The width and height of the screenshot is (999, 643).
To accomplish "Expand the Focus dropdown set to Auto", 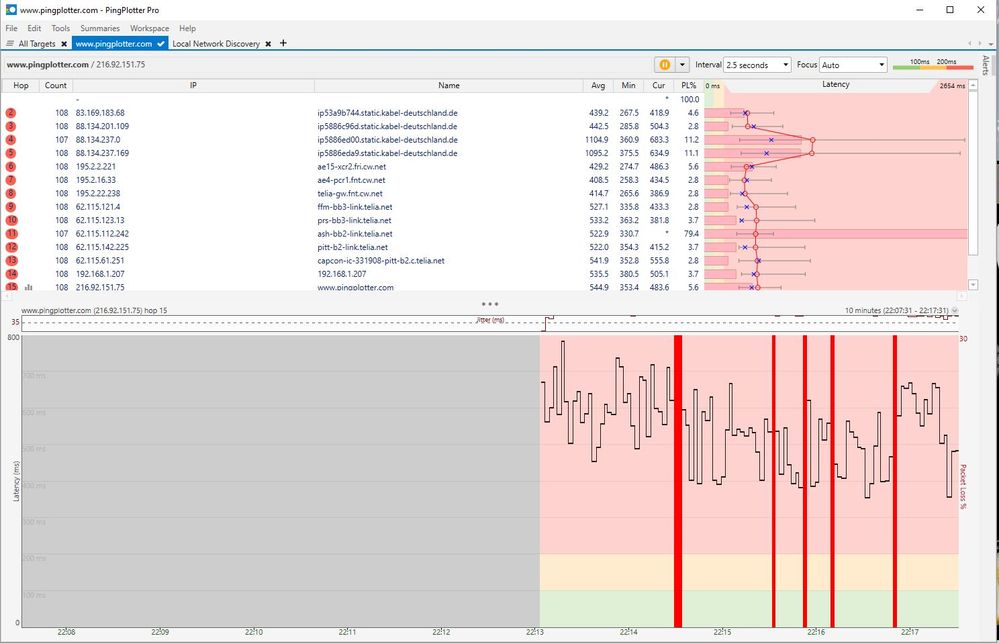I will [x=853, y=65].
